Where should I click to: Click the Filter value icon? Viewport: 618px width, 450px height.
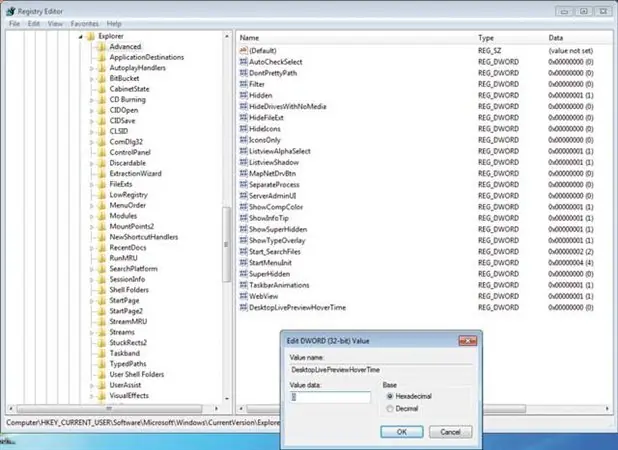pyautogui.click(x=244, y=84)
